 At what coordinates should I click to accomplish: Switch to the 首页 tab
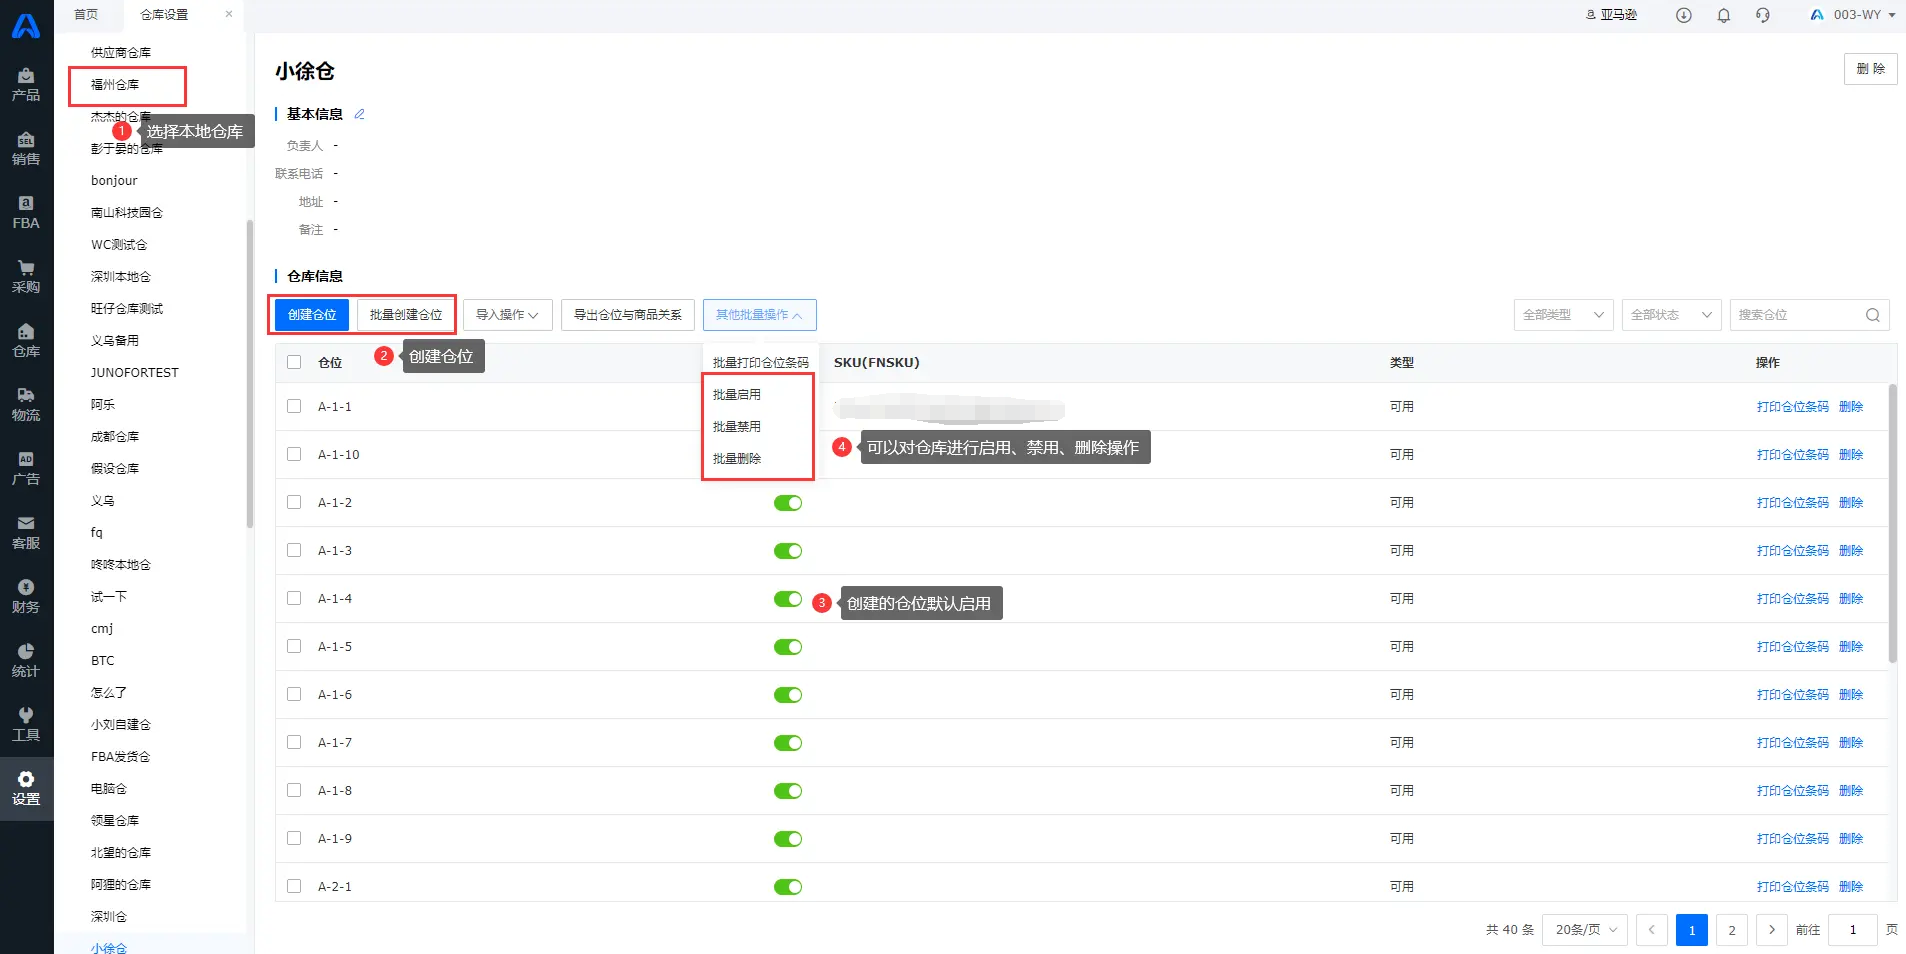[x=87, y=14]
